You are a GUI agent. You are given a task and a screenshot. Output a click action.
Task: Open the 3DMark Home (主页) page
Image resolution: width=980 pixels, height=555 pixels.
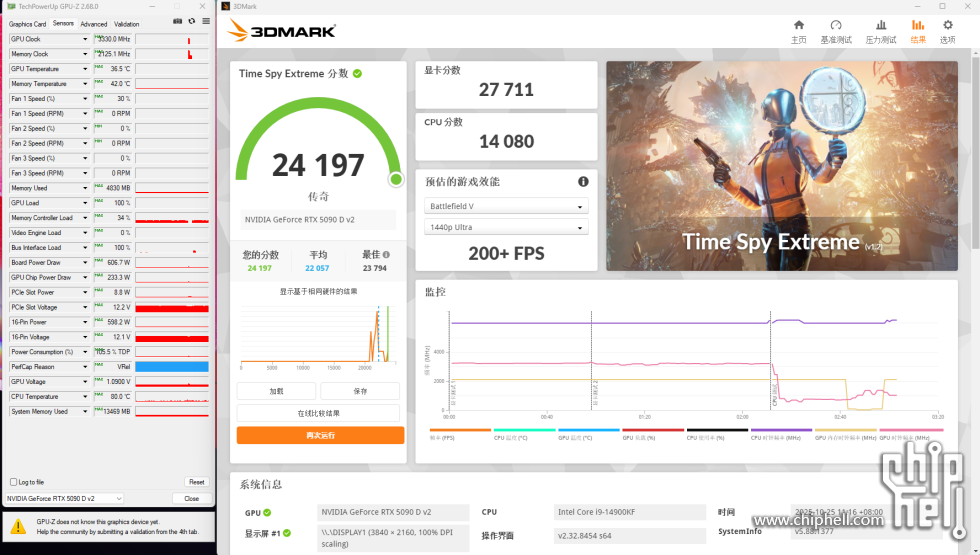798,30
